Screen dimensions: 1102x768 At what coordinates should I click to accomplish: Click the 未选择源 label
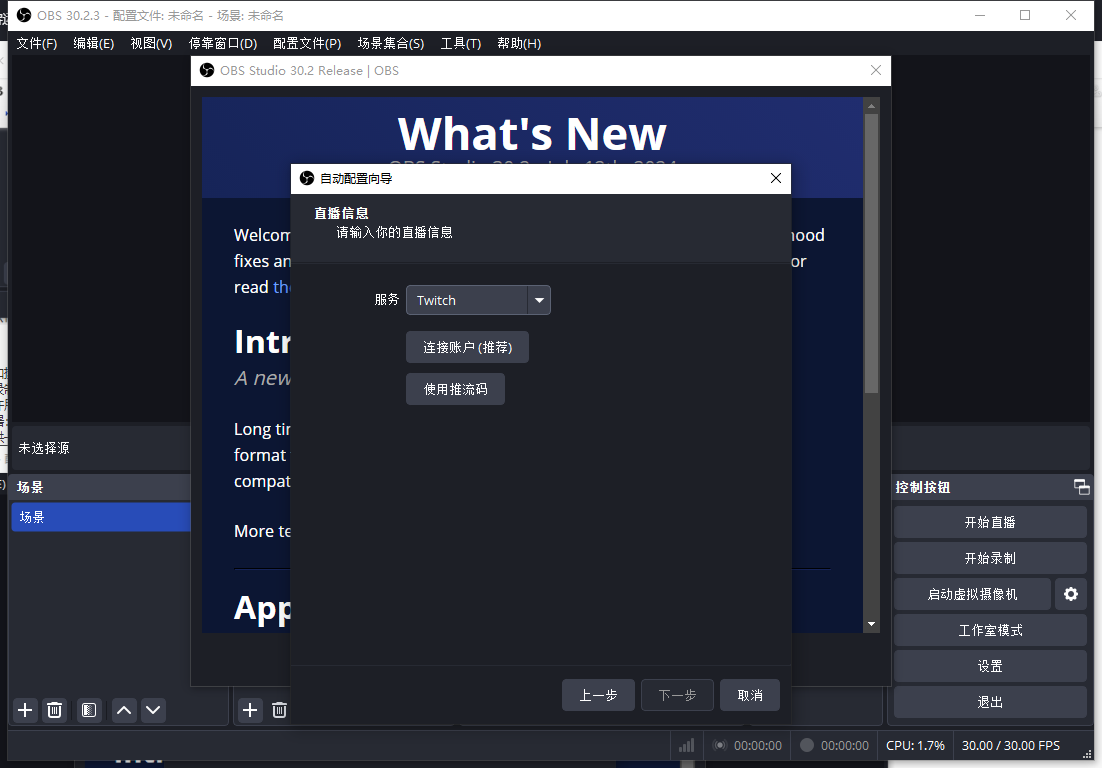point(44,448)
